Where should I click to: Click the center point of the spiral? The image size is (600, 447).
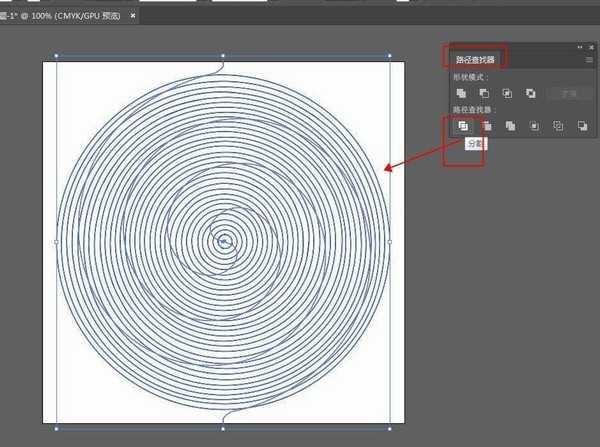pos(224,241)
